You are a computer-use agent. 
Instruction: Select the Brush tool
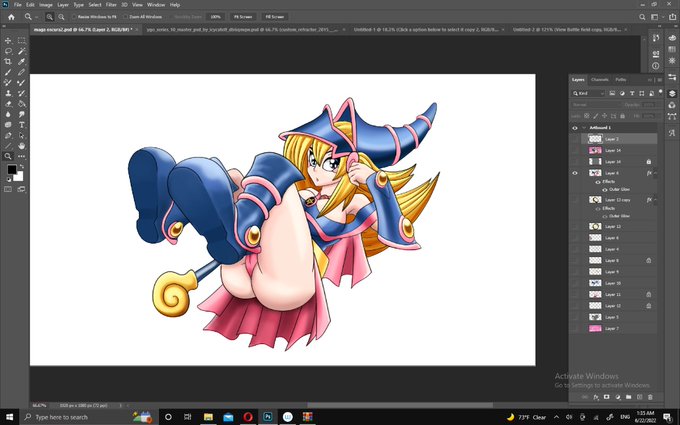pos(8,72)
